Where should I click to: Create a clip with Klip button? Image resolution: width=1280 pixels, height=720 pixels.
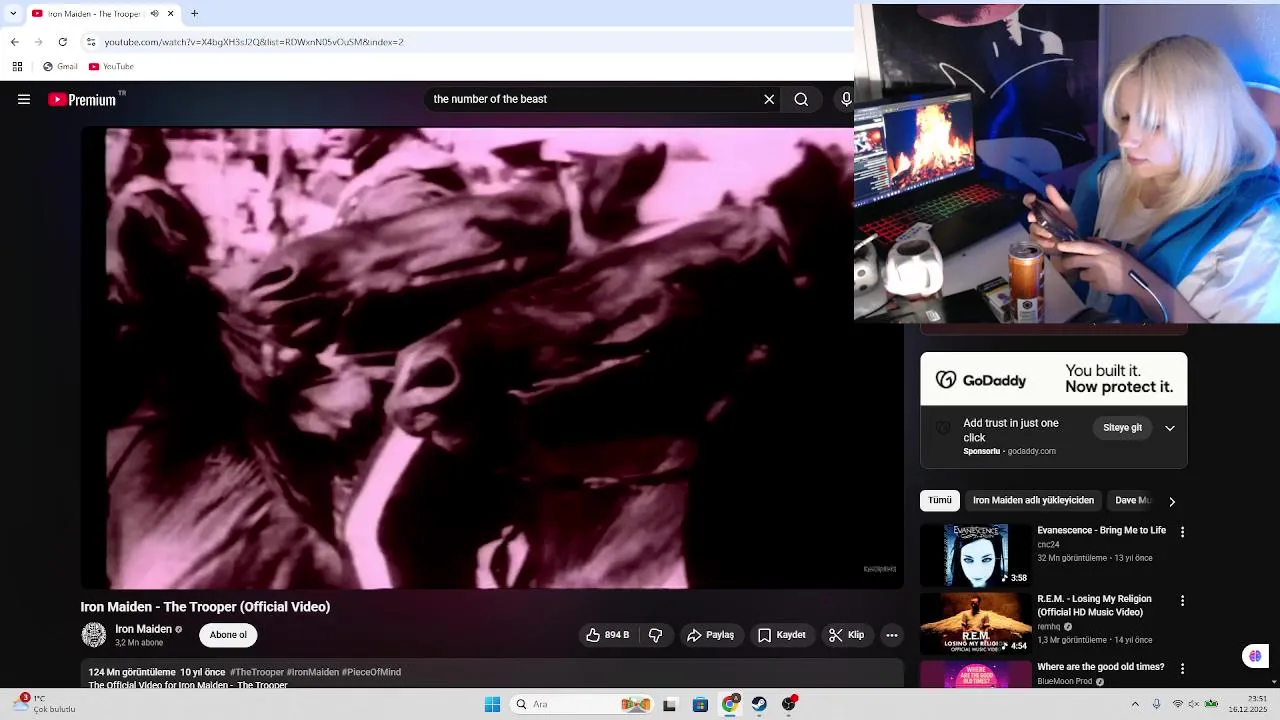coord(847,635)
